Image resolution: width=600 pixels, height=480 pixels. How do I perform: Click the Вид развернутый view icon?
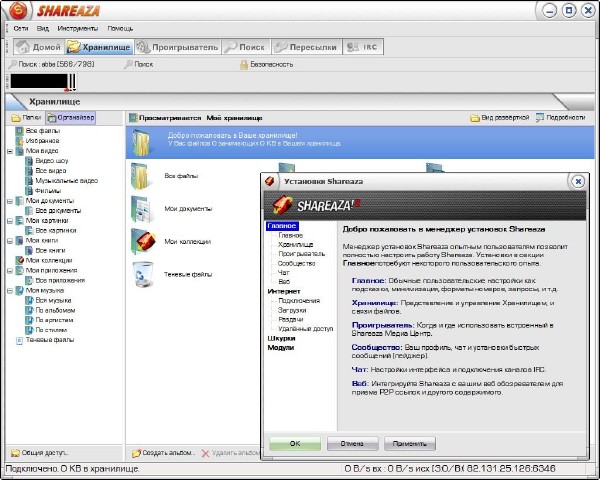[x=475, y=118]
